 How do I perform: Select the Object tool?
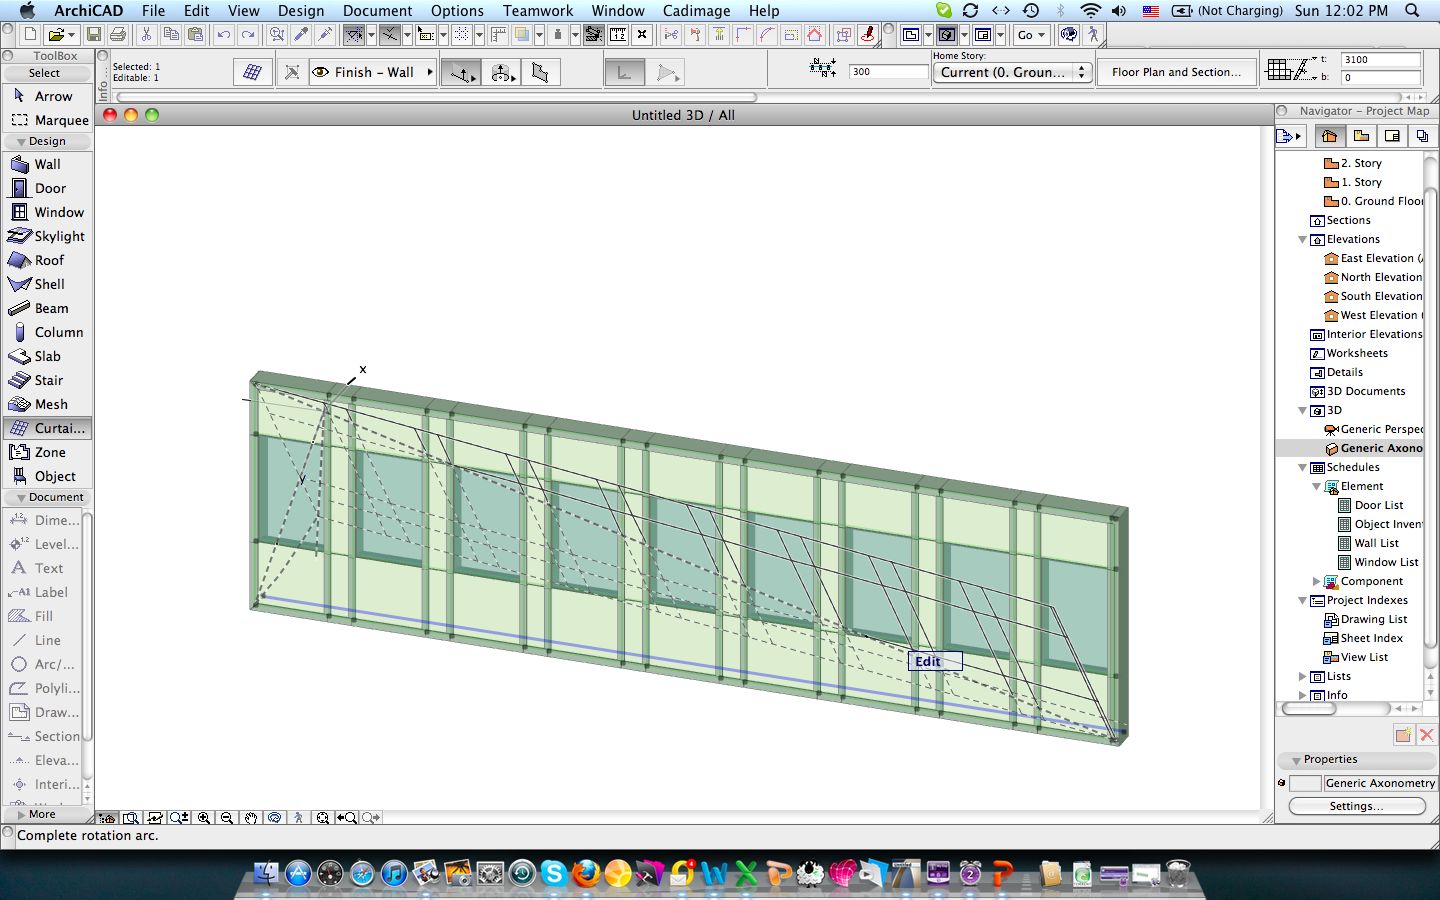click(47, 476)
